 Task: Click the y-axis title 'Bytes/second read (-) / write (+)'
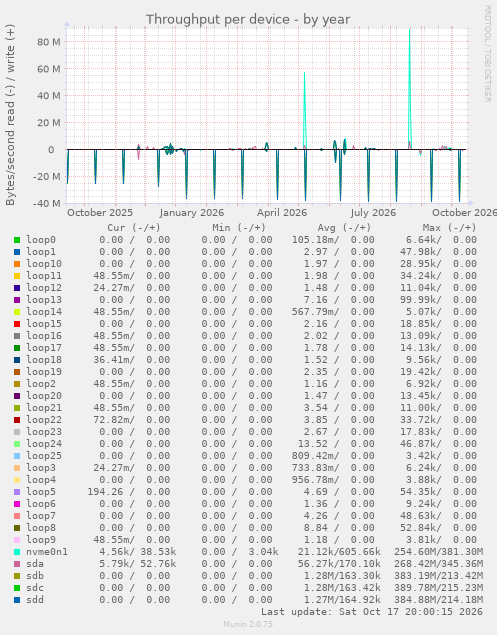click(x=10, y=115)
